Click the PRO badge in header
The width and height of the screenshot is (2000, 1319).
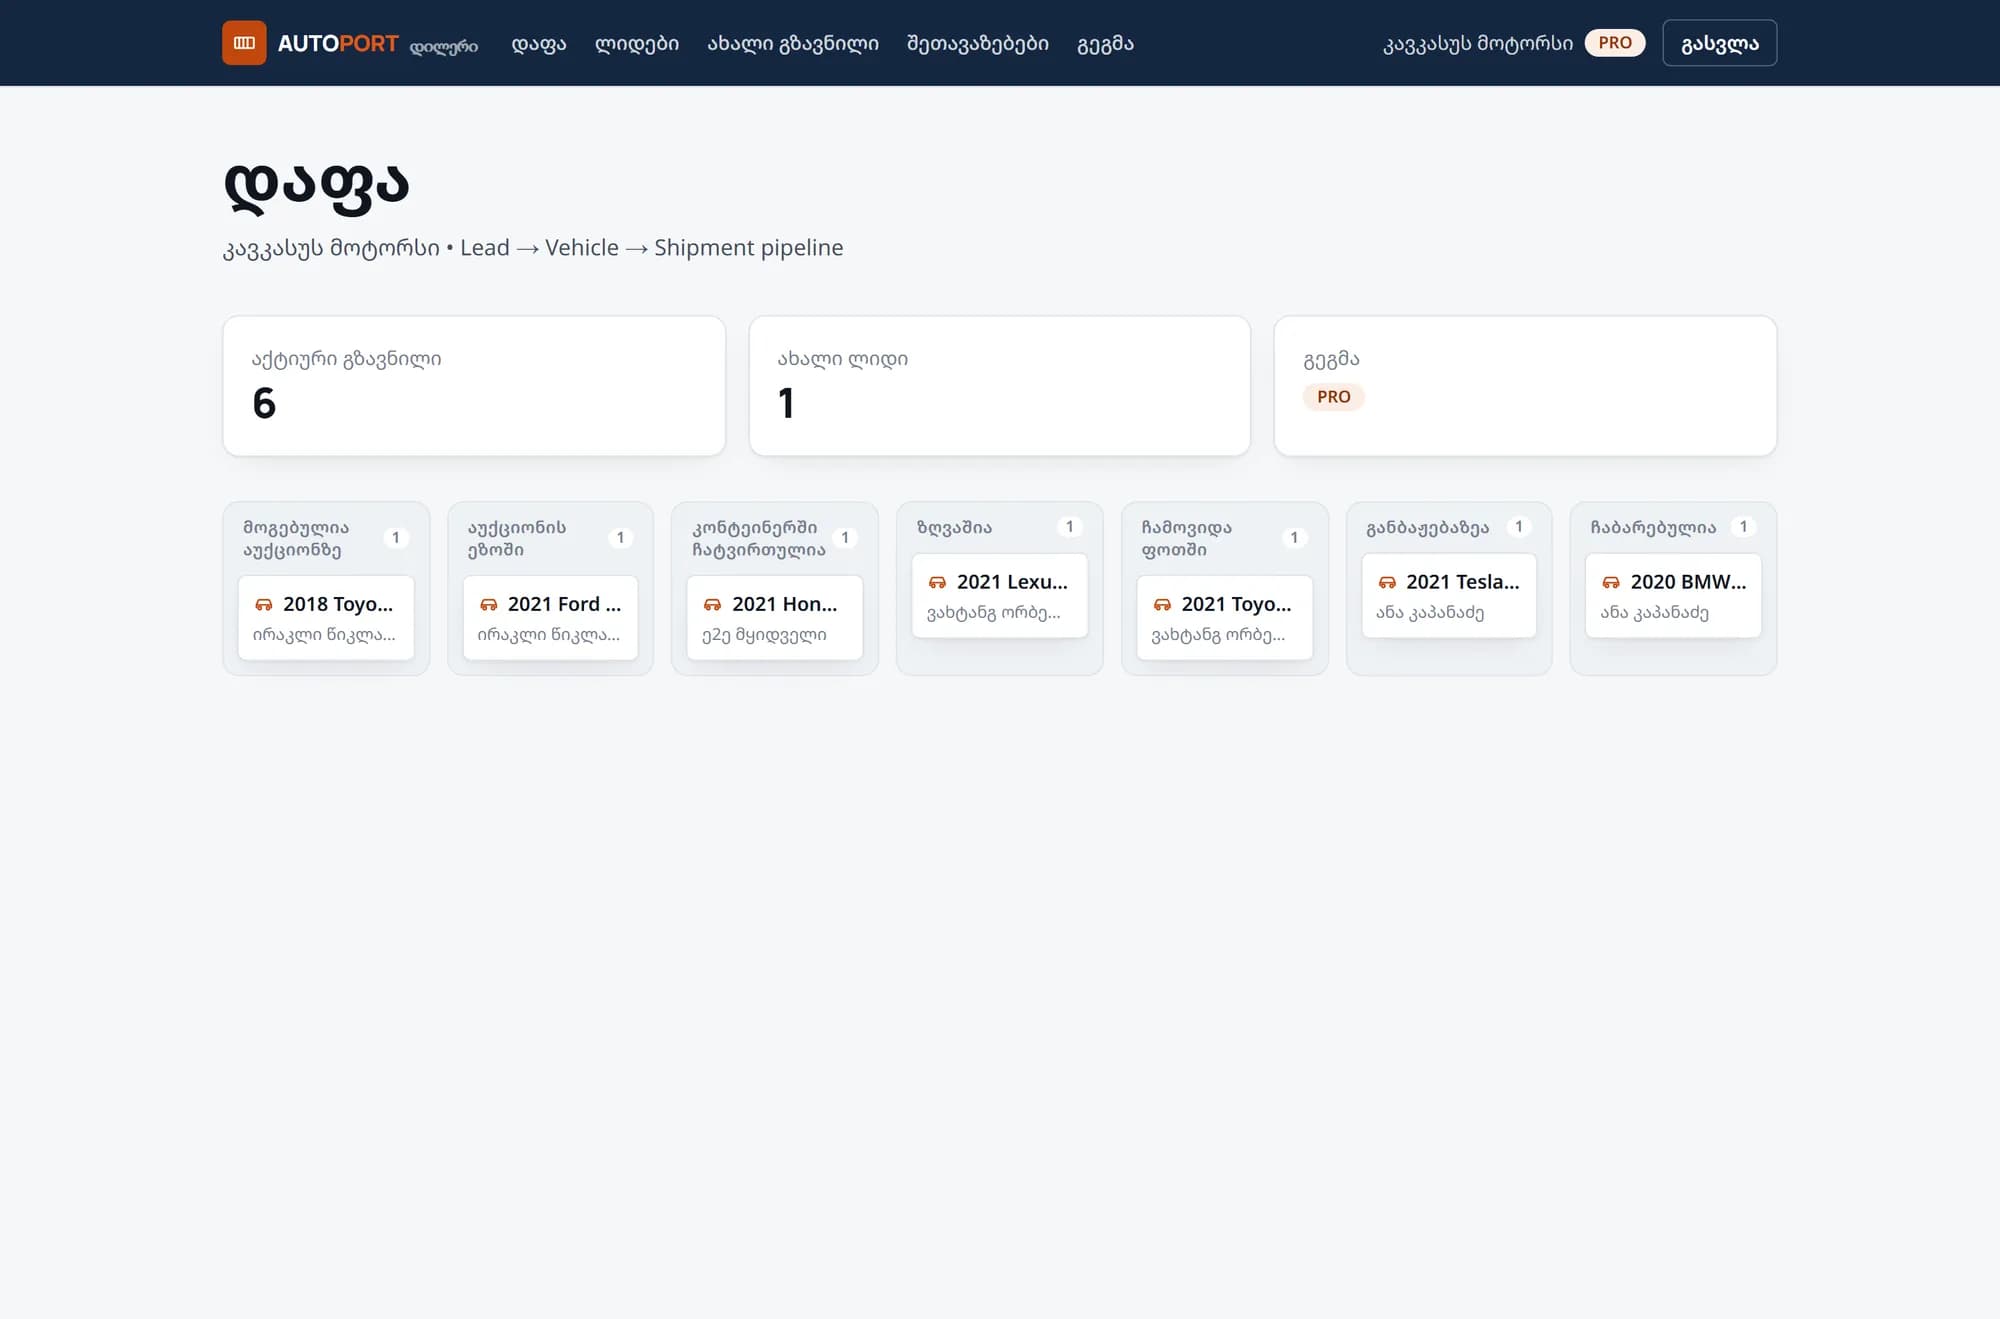click(x=1615, y=43)
